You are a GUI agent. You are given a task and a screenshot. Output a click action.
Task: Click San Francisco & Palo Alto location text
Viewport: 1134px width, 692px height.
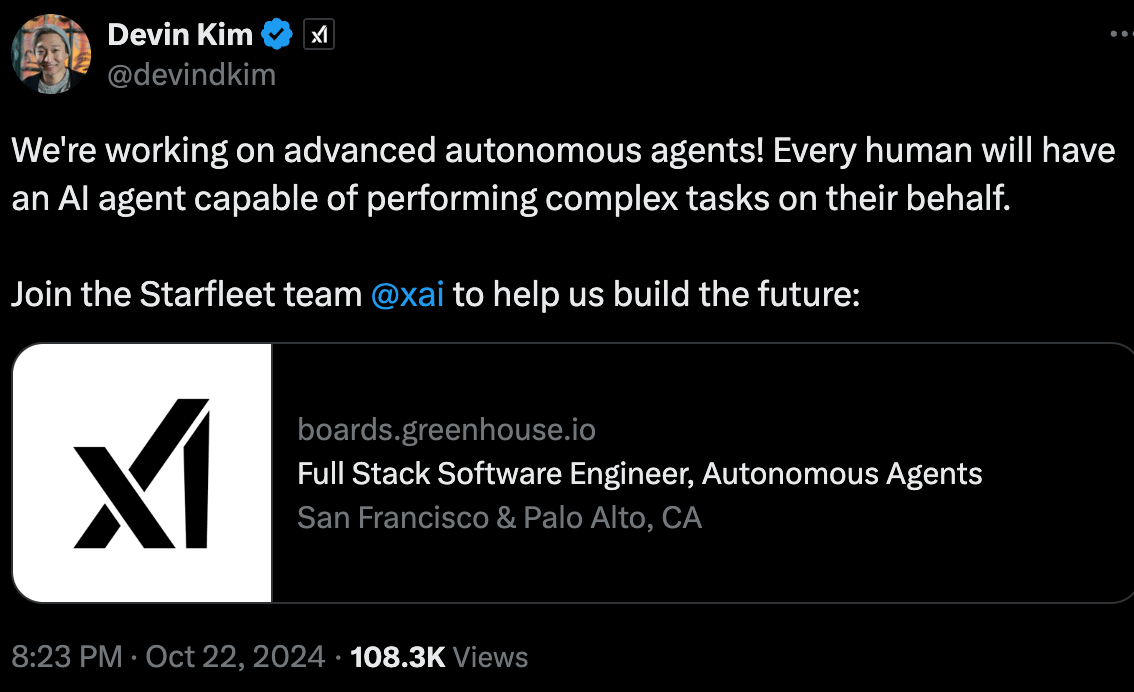coord(499,517)
